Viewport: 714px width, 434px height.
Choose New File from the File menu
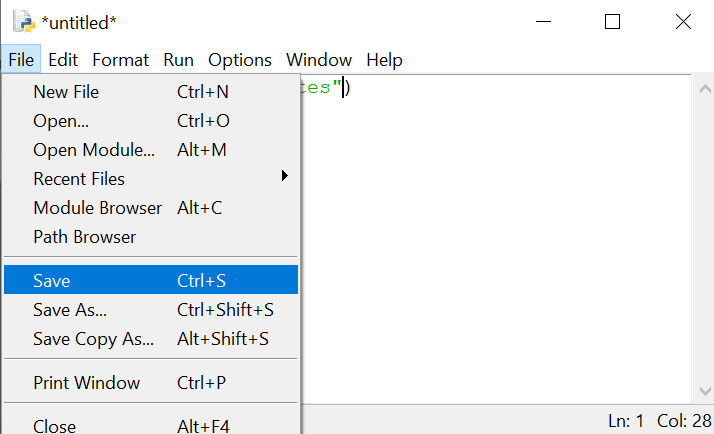[x=66, y=92]
